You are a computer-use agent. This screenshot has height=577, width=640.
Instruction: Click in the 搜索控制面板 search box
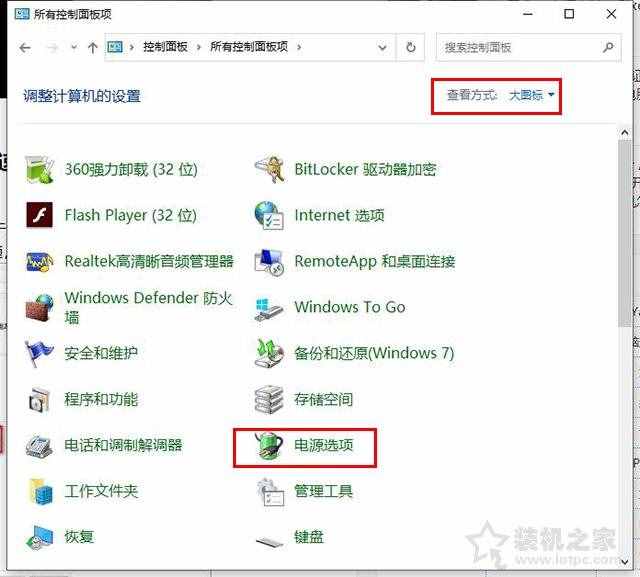click(x=520, y=47)
